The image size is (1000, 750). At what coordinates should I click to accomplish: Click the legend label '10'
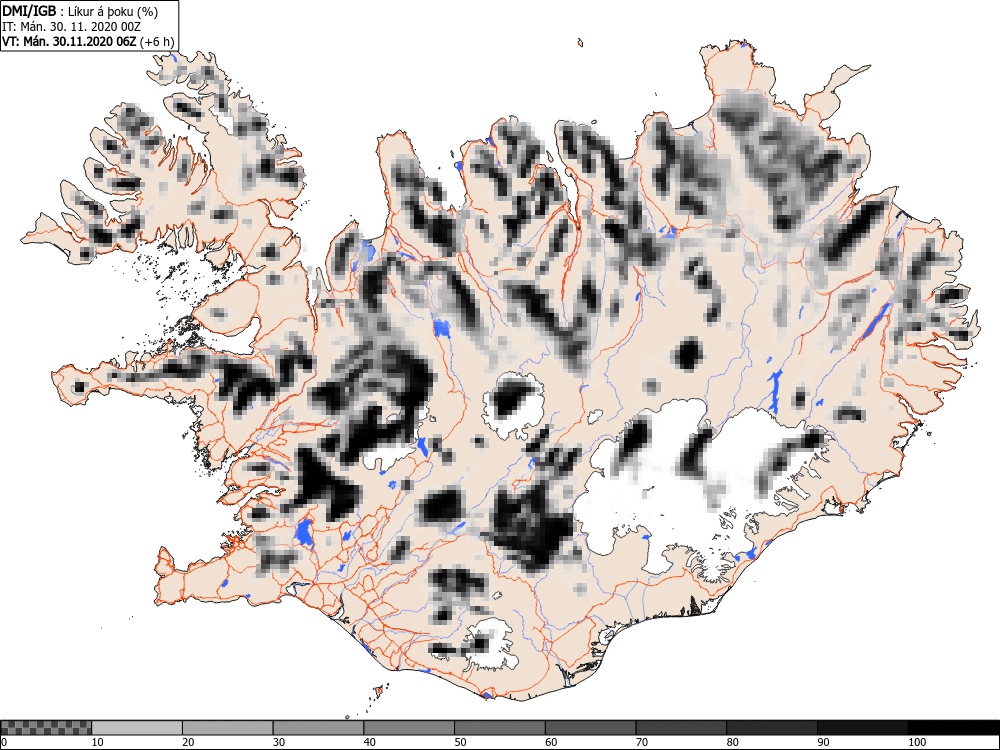tap(98, 742)
